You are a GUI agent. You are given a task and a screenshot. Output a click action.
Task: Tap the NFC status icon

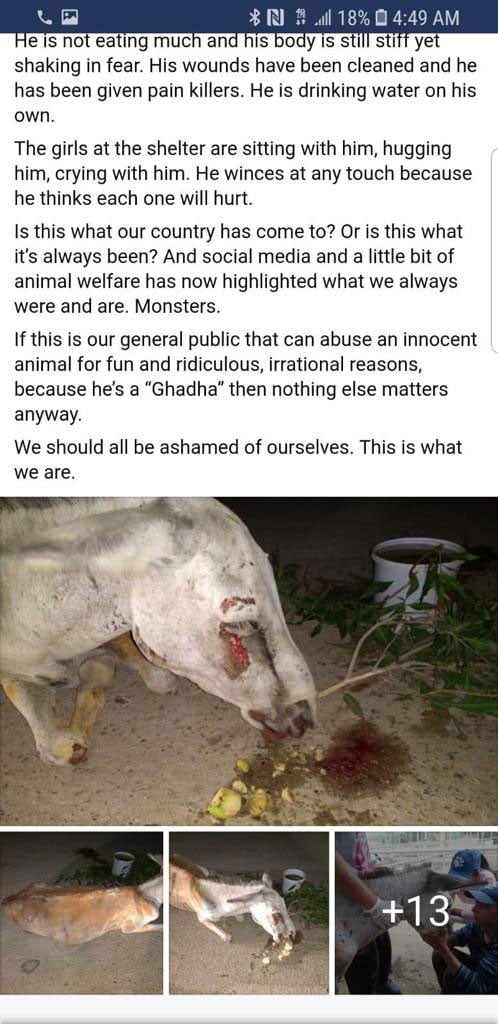tap(277, 17)
